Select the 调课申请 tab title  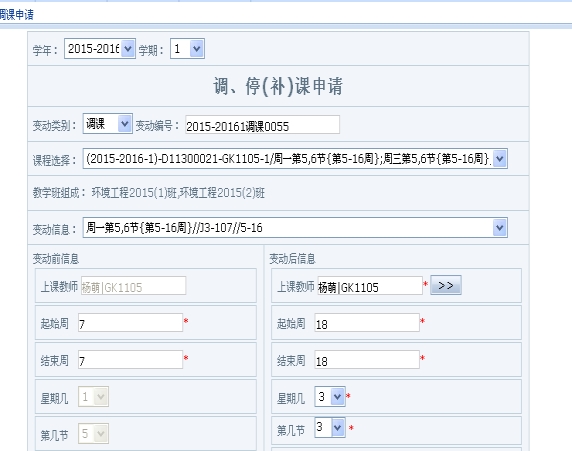(16, 15)
